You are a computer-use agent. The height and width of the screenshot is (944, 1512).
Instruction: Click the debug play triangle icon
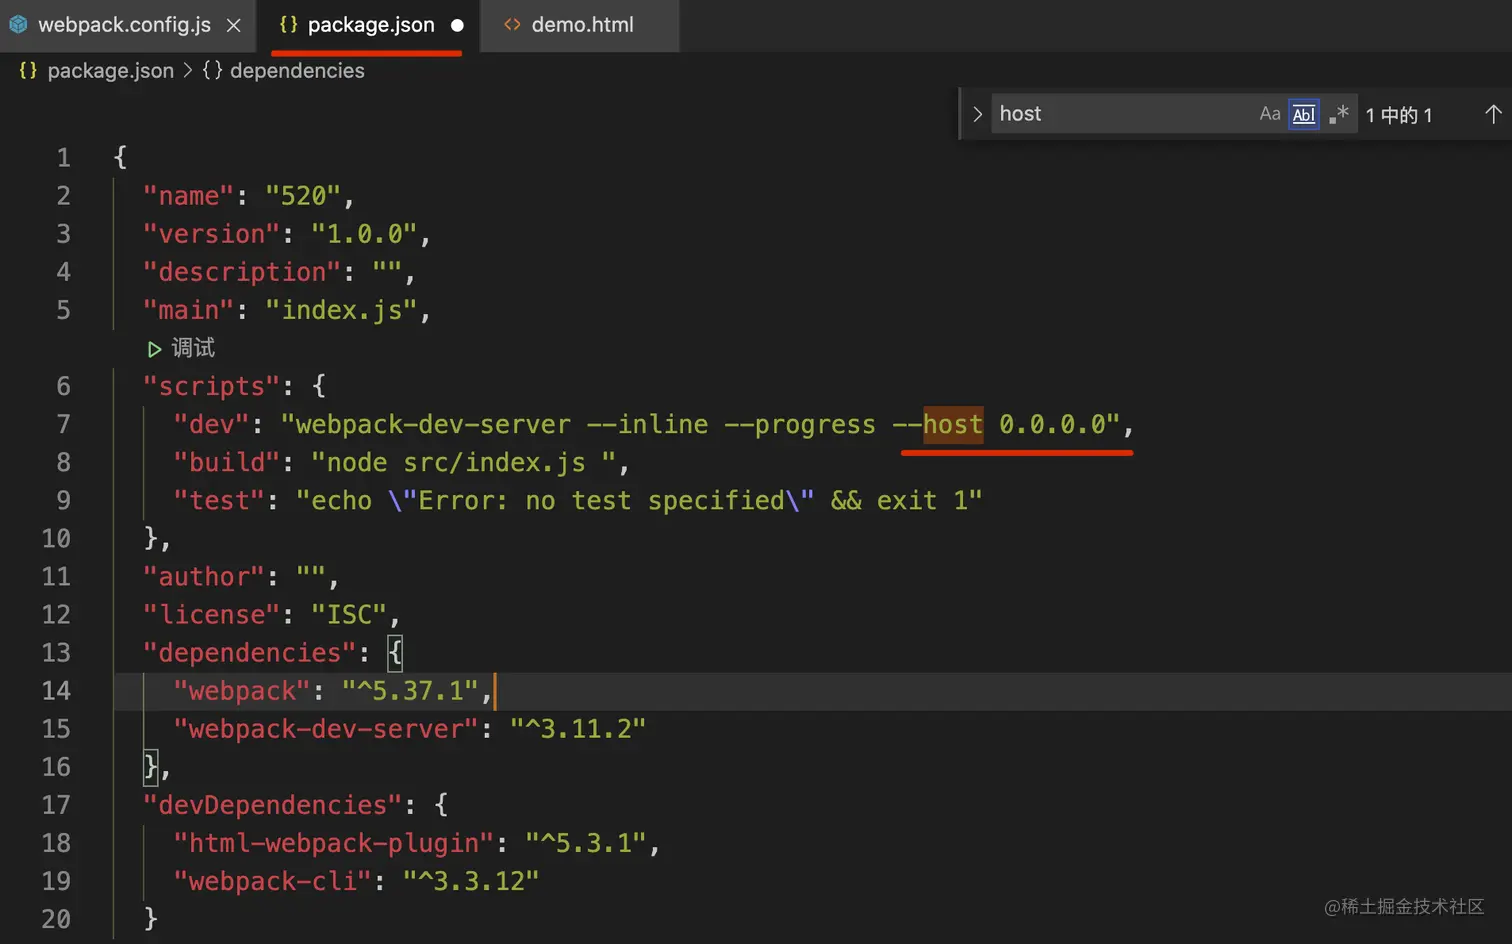coord(154,349)
